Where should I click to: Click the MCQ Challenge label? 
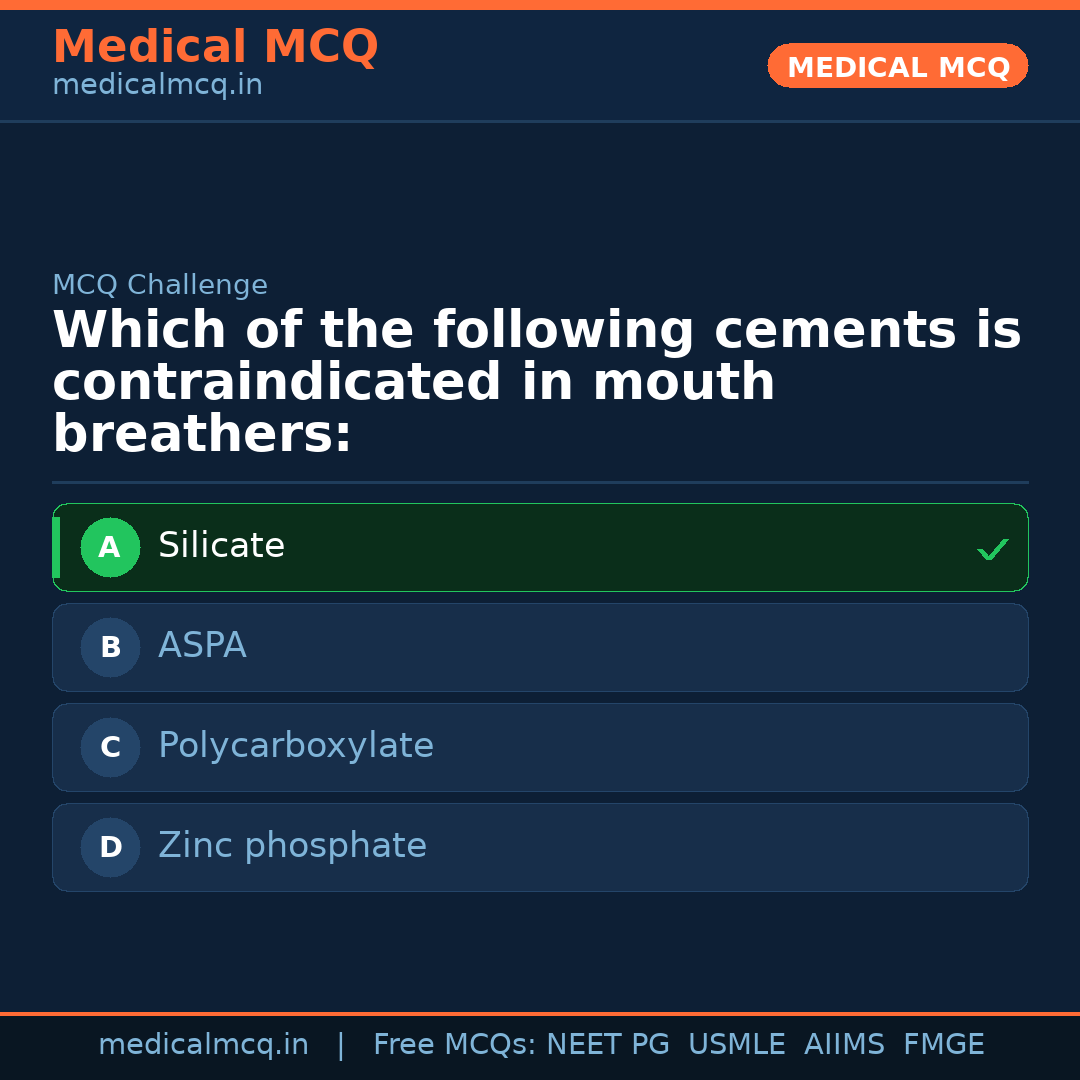[x=160, y=285]
